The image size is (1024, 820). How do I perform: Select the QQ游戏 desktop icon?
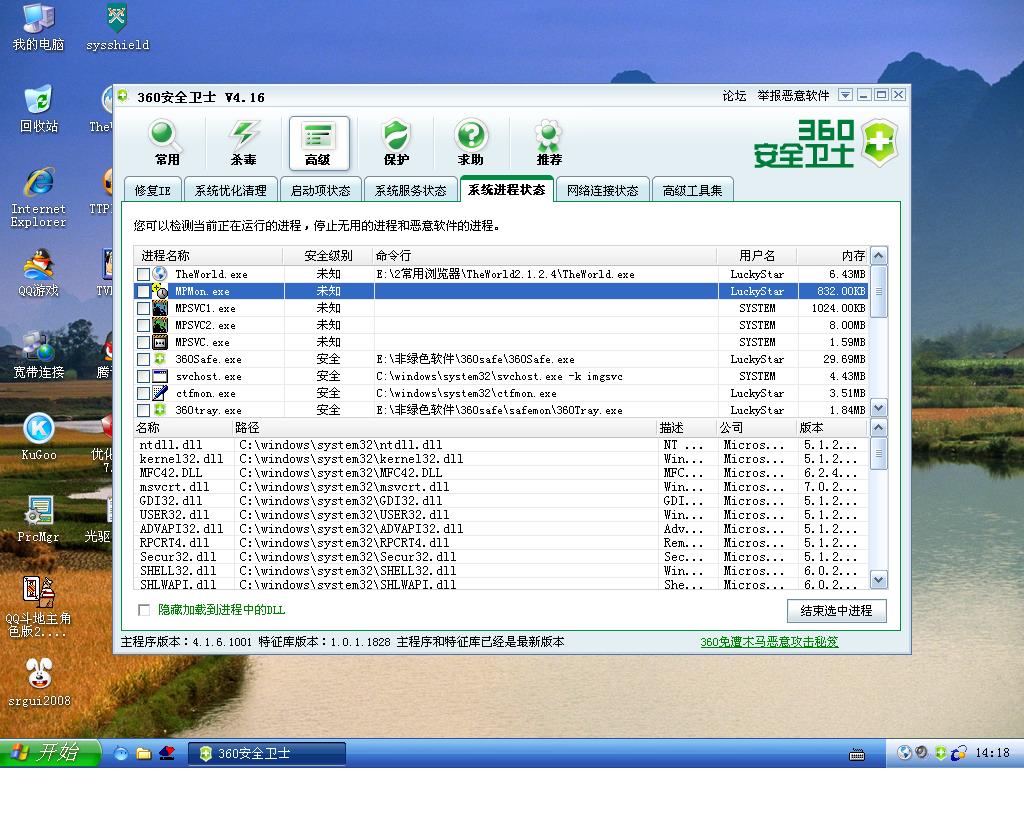39,273
